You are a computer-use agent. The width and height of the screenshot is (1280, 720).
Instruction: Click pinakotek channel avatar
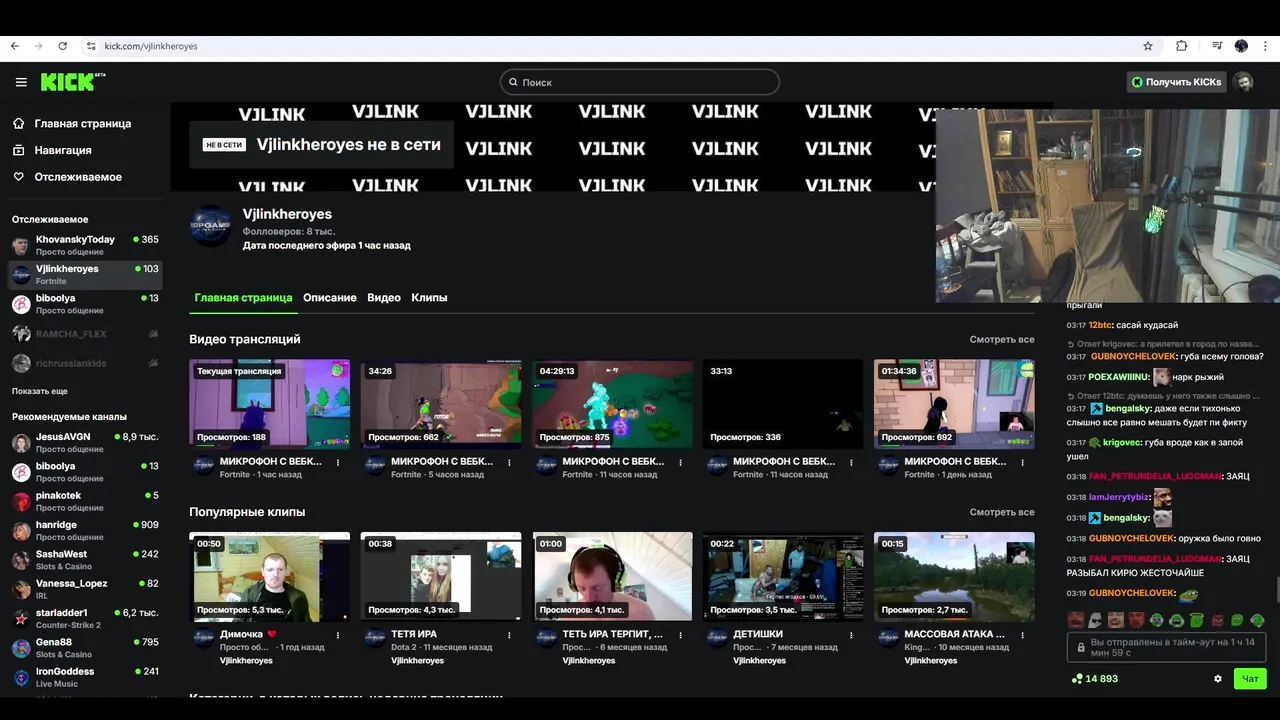point(21,501)
